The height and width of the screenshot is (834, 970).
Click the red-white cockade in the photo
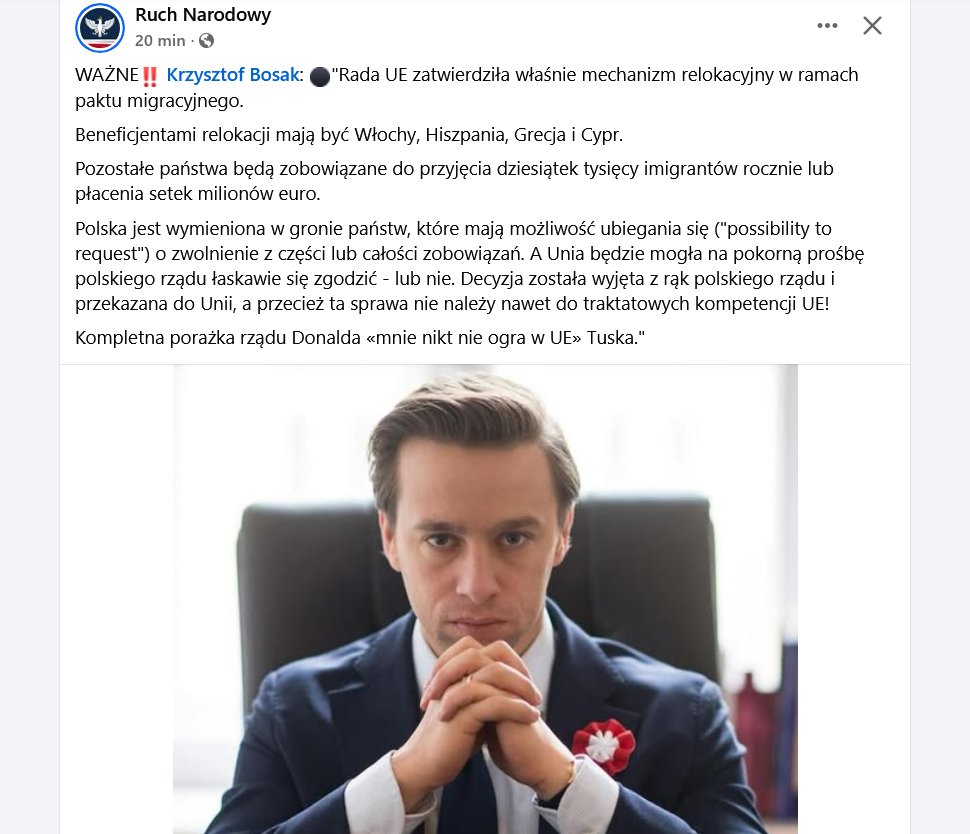[603, 746]
